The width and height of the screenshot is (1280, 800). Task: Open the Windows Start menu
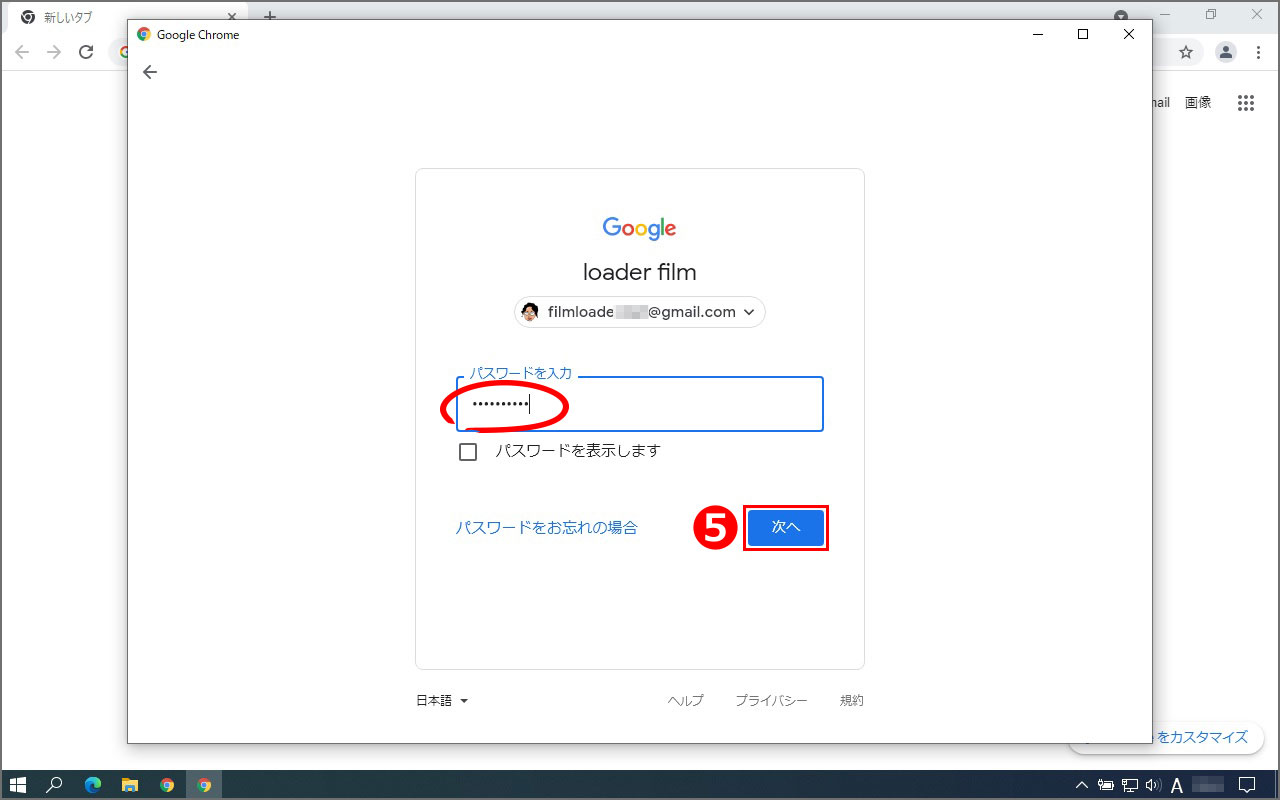point(17,785)
